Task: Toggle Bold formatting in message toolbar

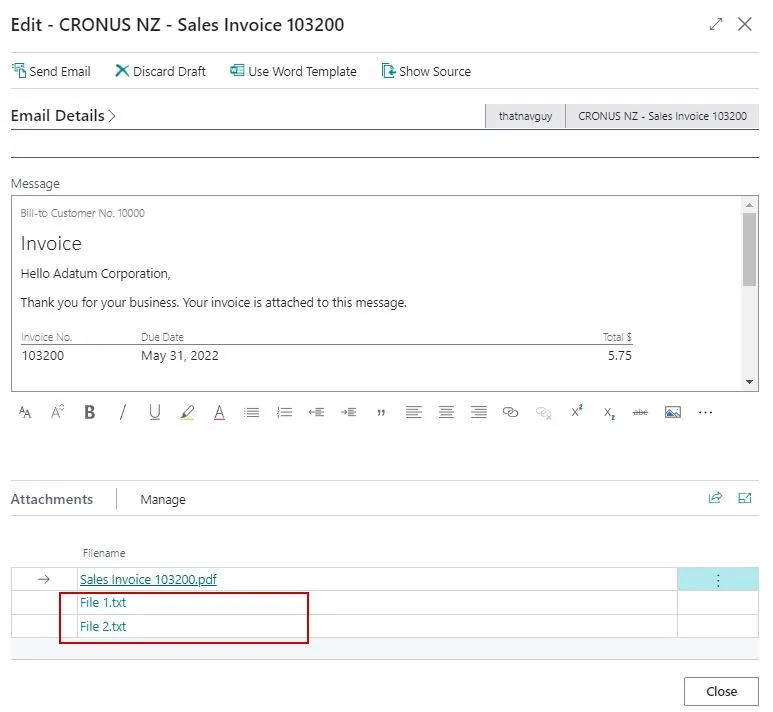Action: tap(90, 412)
